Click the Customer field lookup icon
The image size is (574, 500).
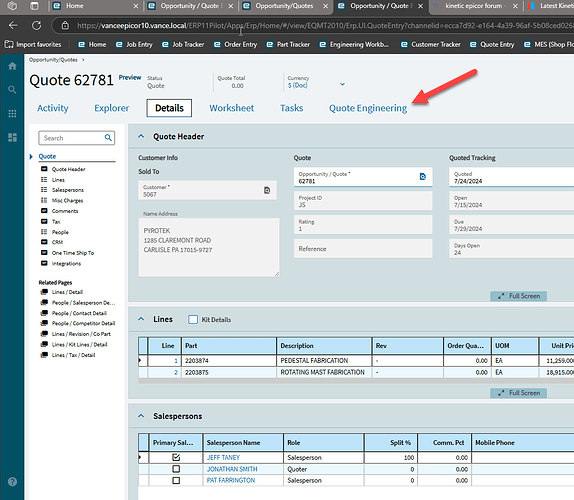click(x=267, y=190)
